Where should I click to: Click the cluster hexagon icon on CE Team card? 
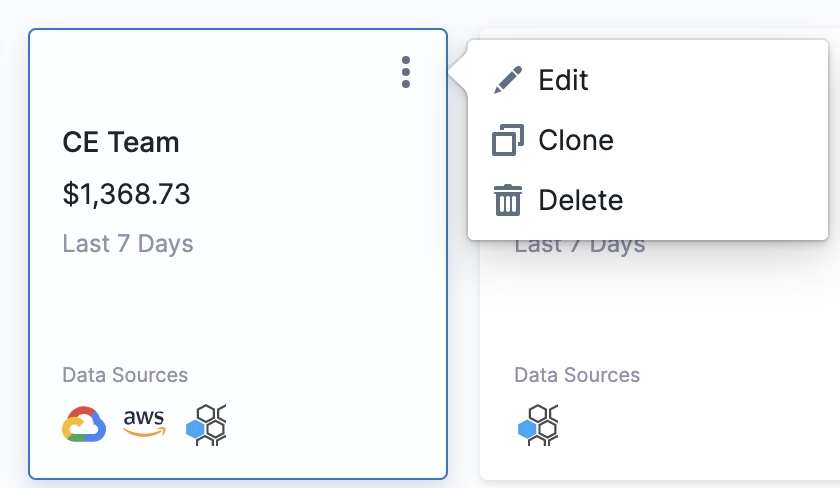tap(206, 425)
